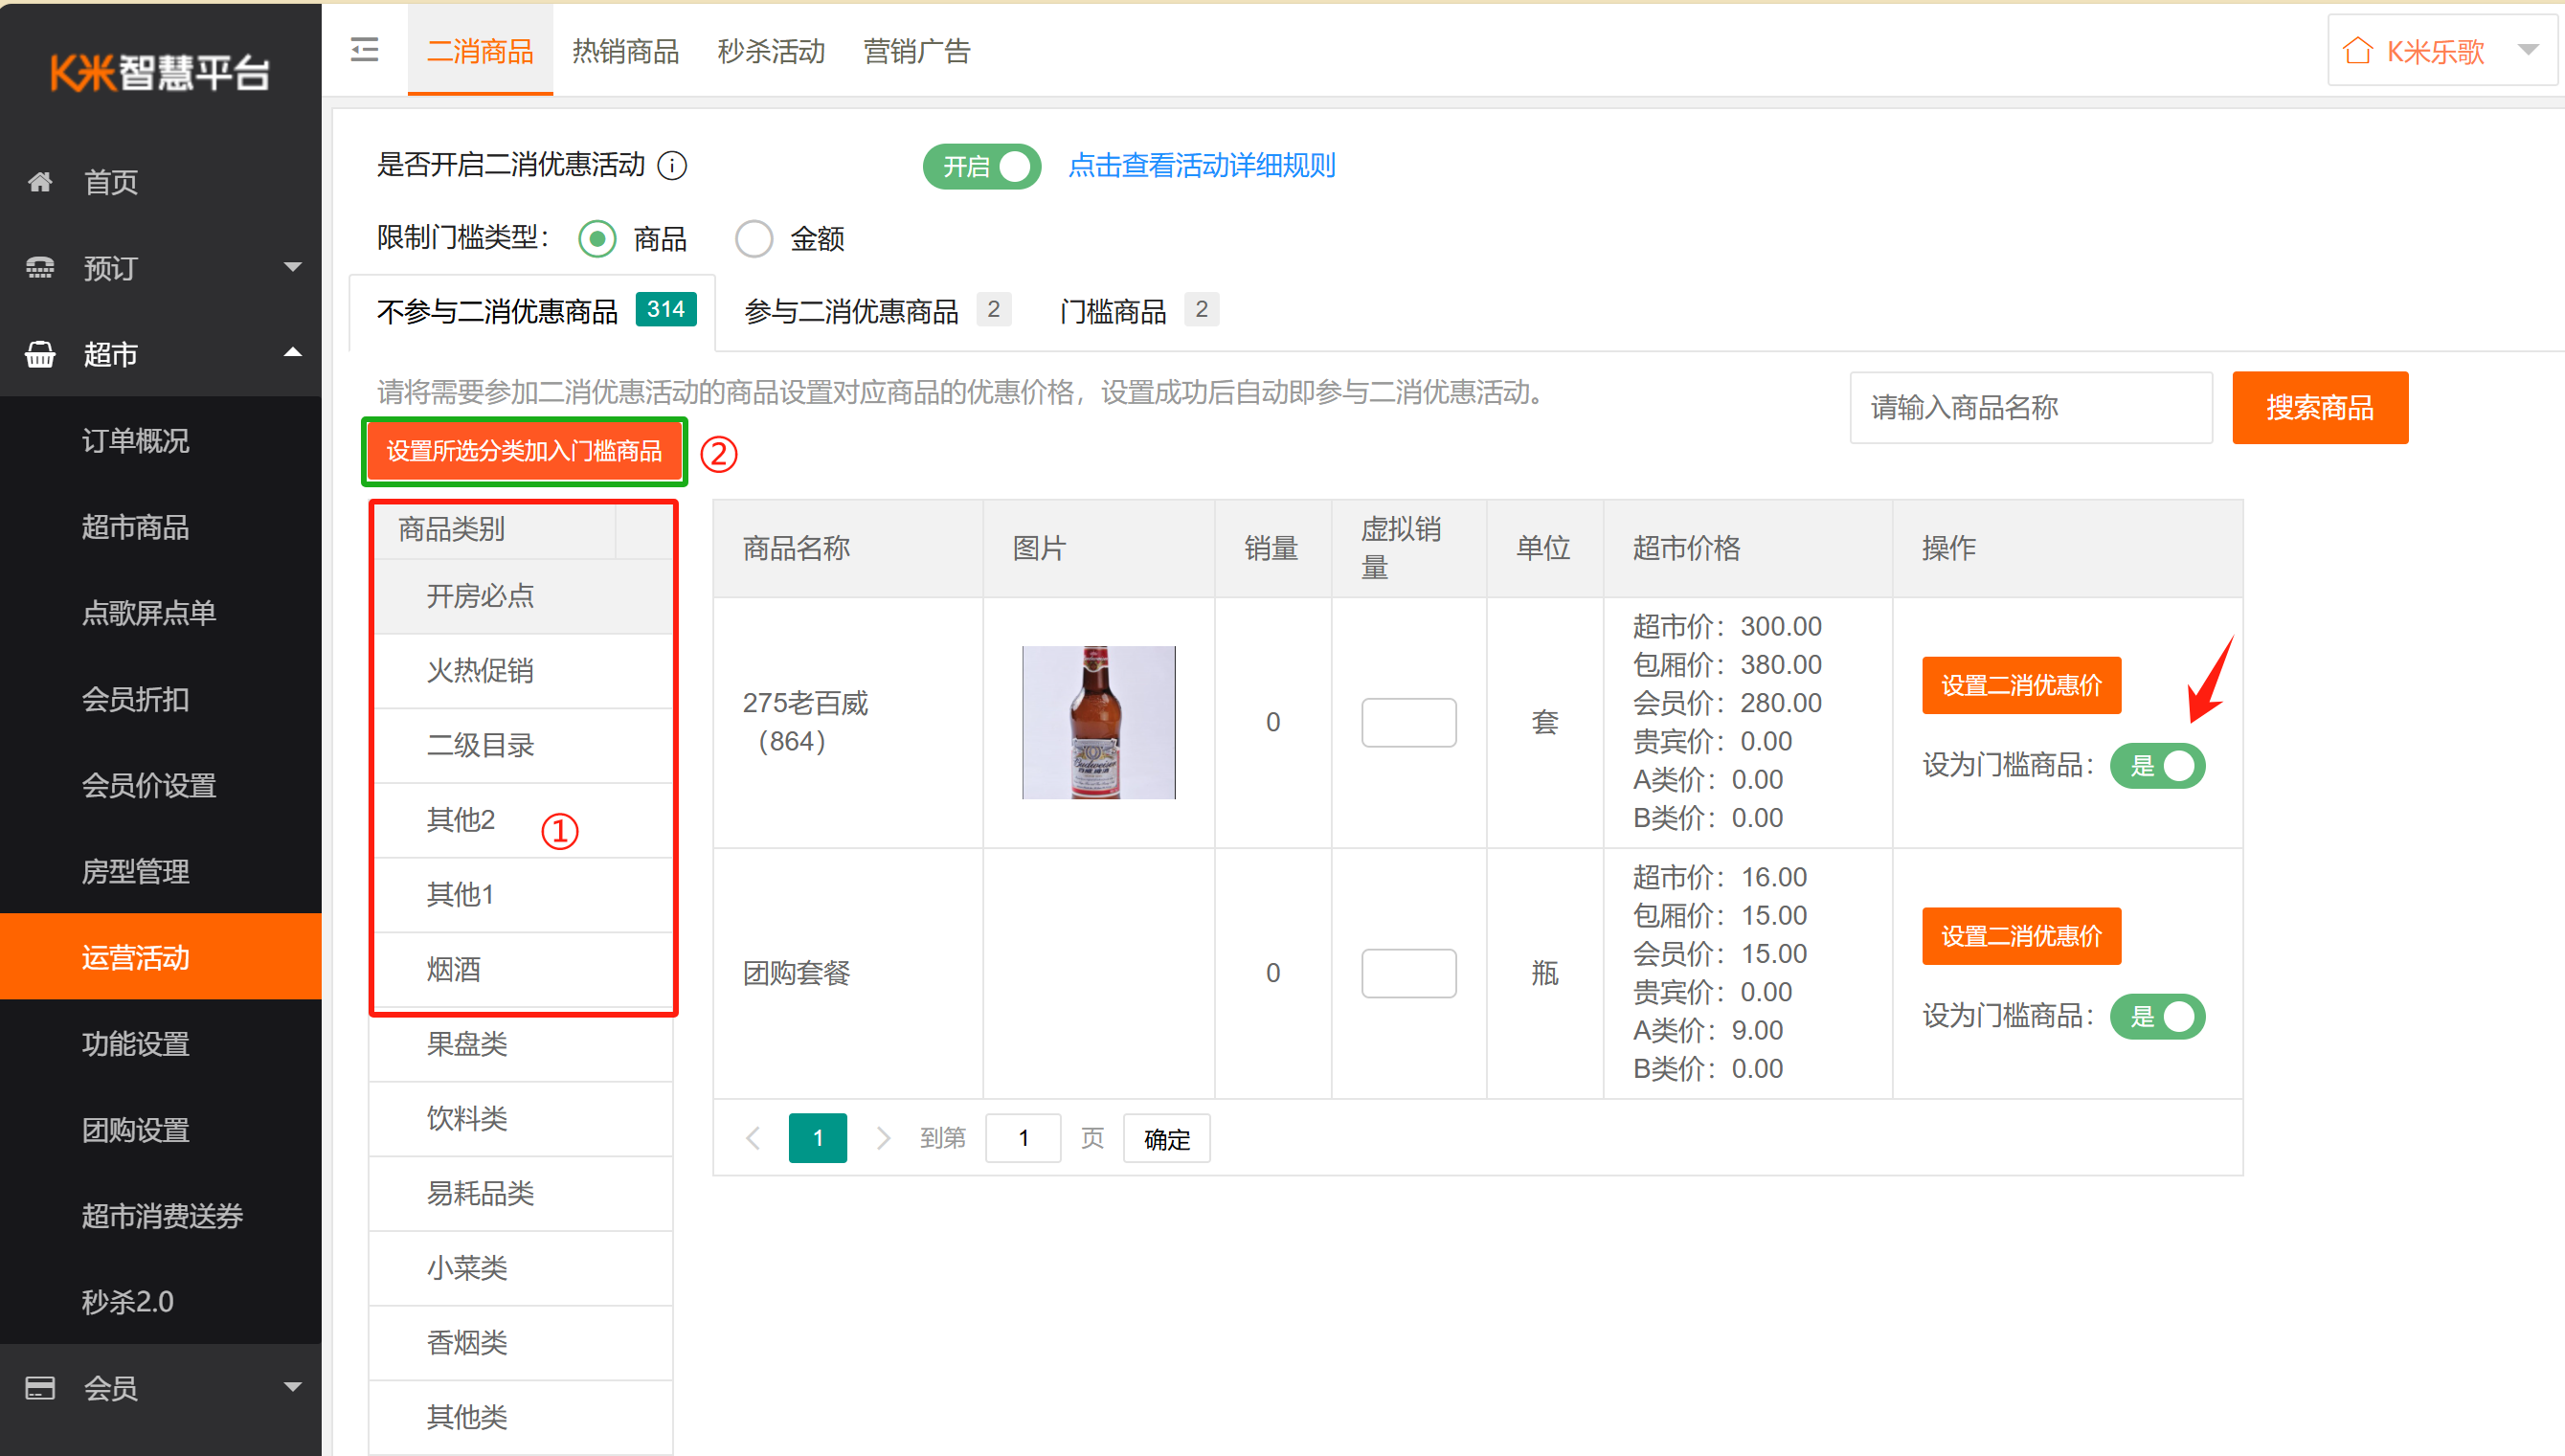Open the 参与二消优惠商品 tab
Image resolution: width=2565 pixels, height=1456 pixels.
pos(851,311)
